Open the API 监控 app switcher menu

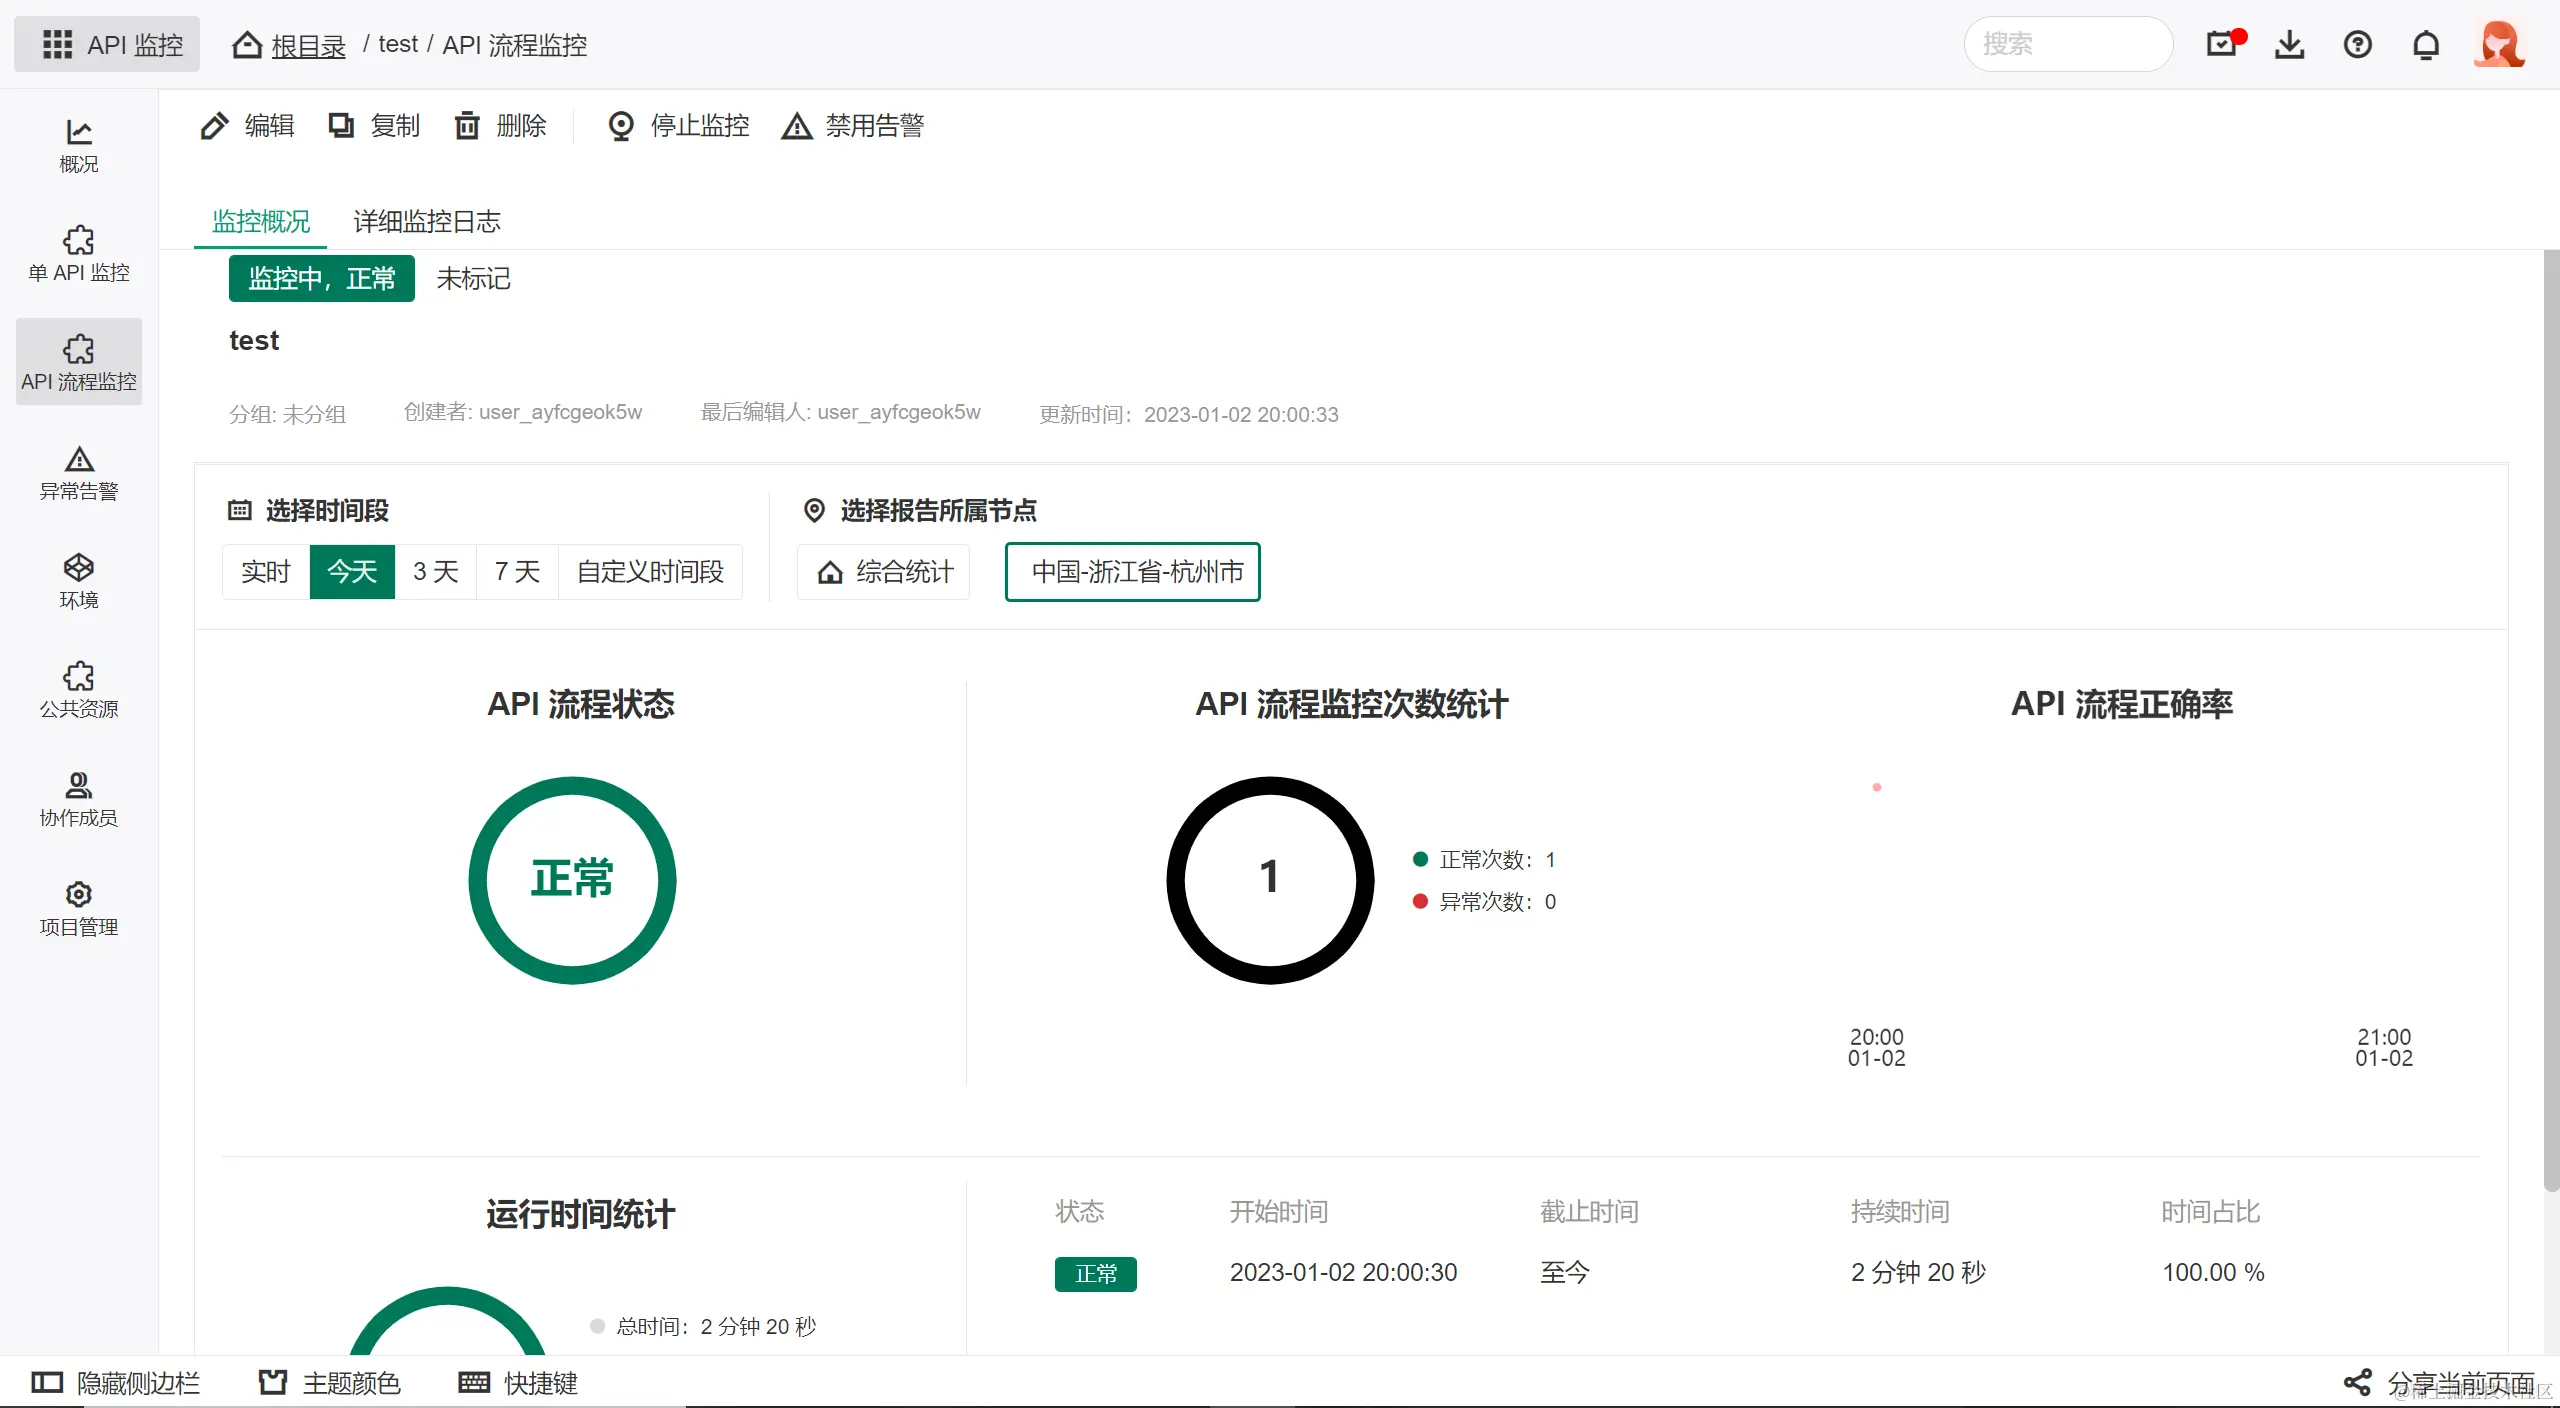(108, 45)
